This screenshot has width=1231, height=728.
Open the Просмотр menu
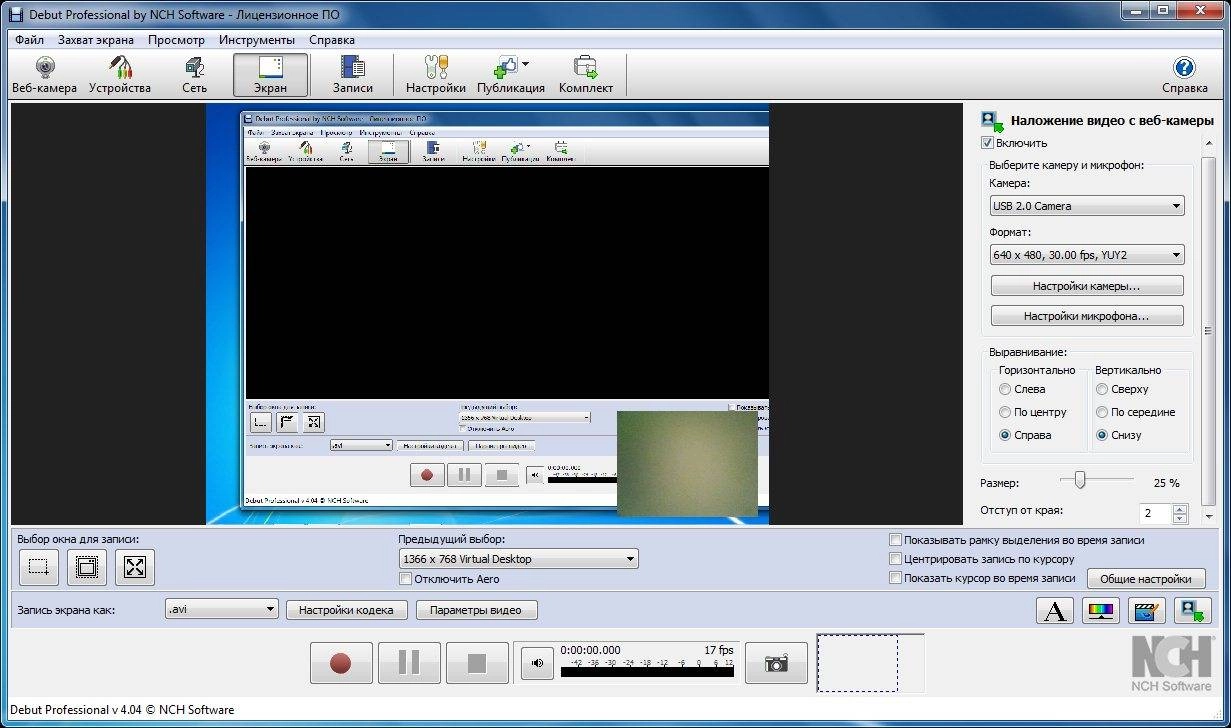176,40
